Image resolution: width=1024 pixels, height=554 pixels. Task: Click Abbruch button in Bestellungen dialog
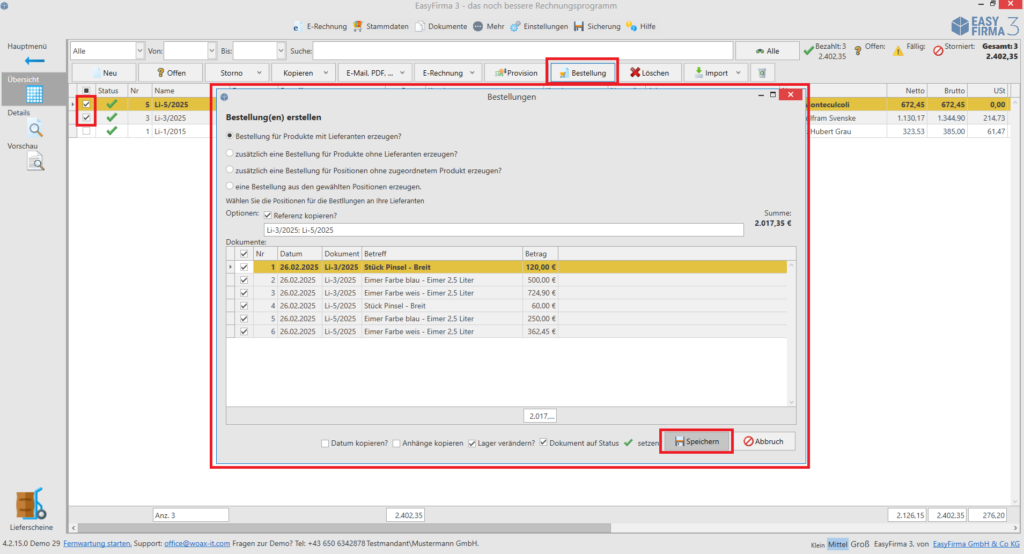764,442
